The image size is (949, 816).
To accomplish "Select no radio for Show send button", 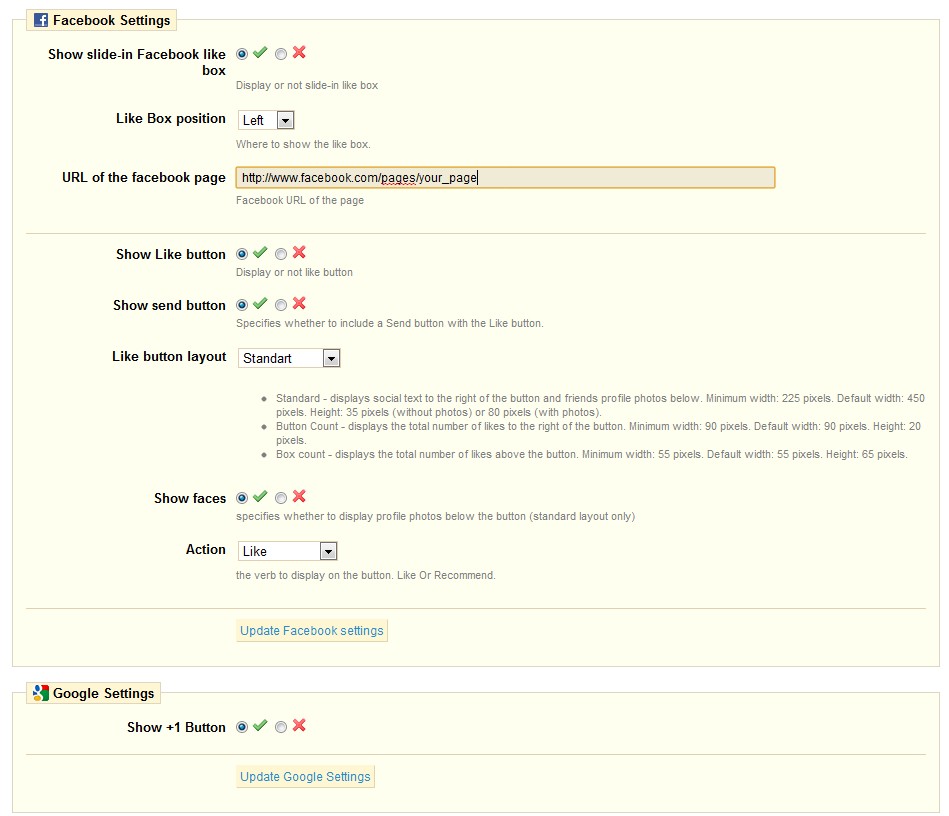I will click(281, 304).
